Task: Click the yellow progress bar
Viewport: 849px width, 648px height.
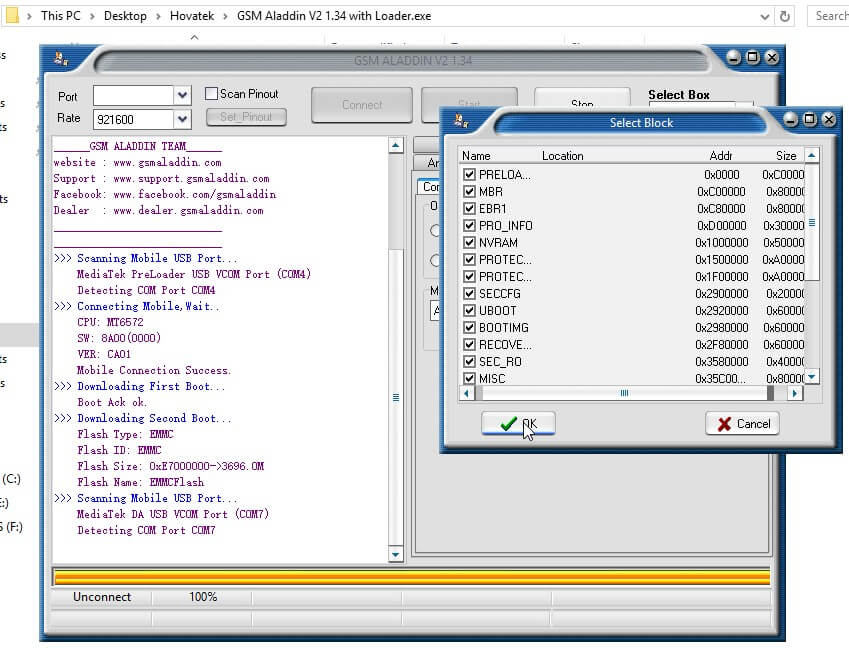Action: (412, 577)
